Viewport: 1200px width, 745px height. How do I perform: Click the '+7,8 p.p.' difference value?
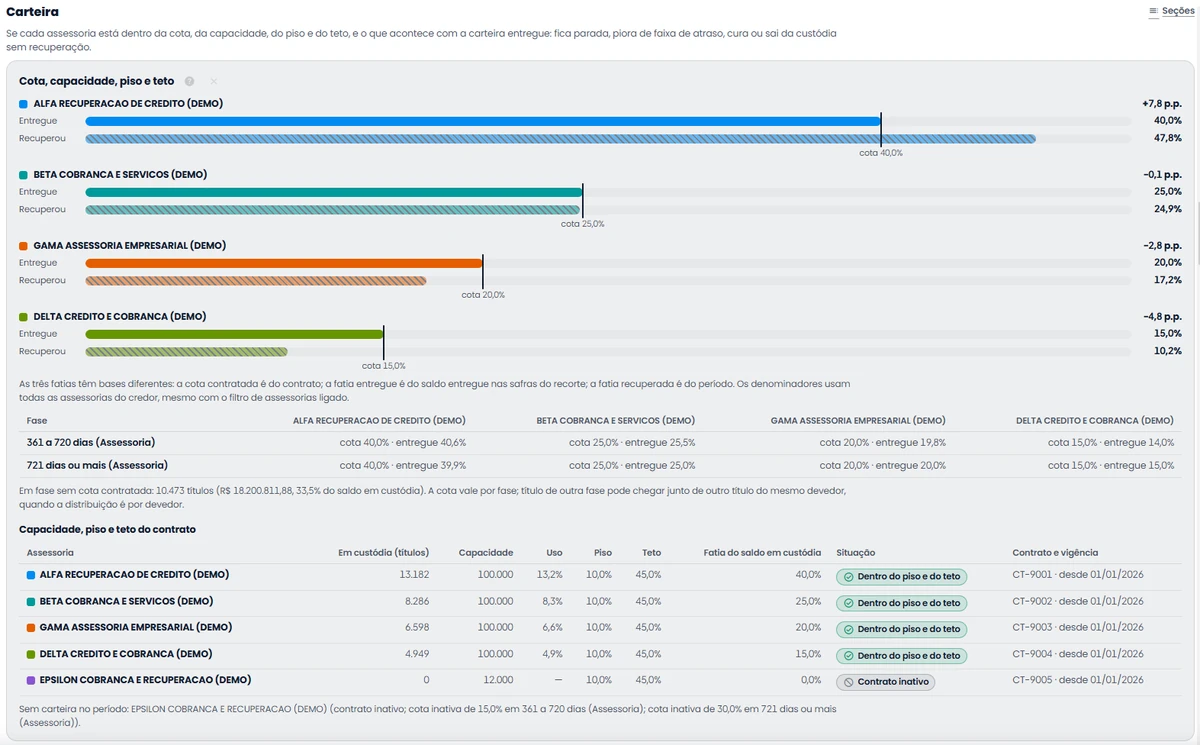1162,104
